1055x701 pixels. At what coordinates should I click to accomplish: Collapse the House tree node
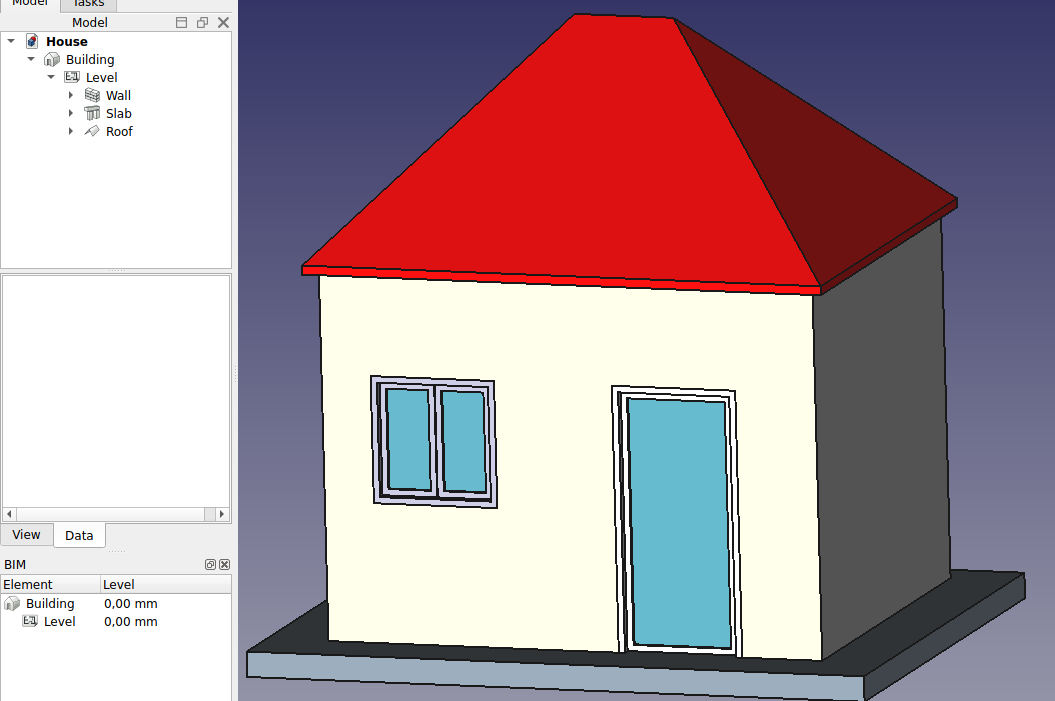[11, 41]
